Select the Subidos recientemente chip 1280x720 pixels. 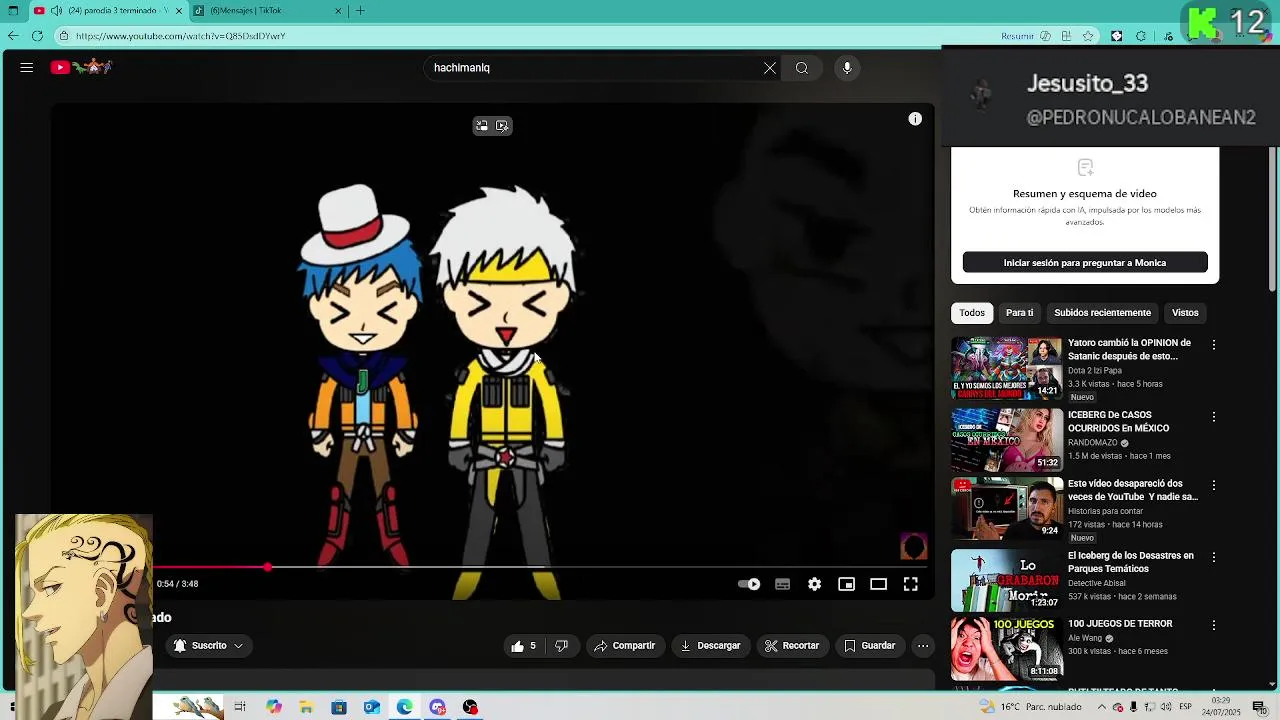coord(1102,313)
